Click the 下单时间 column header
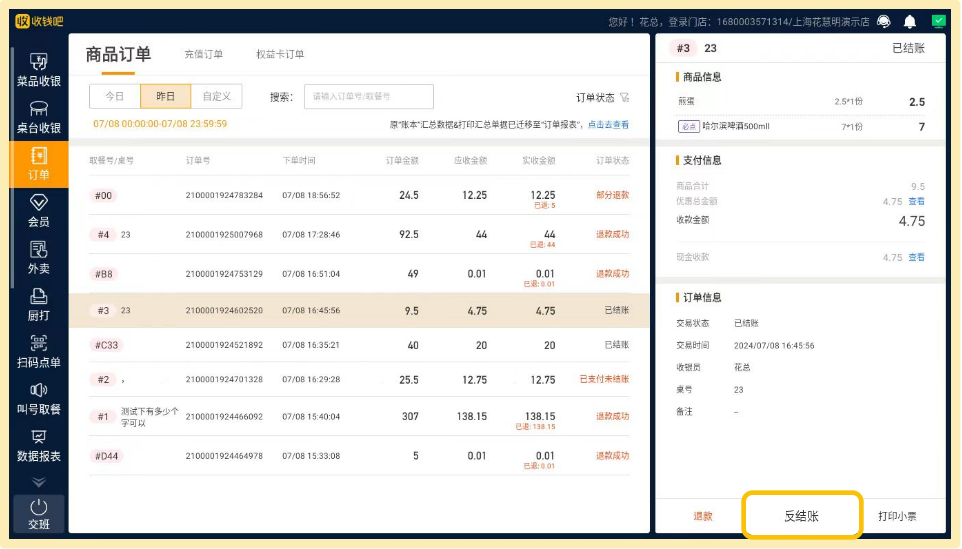 299,160
